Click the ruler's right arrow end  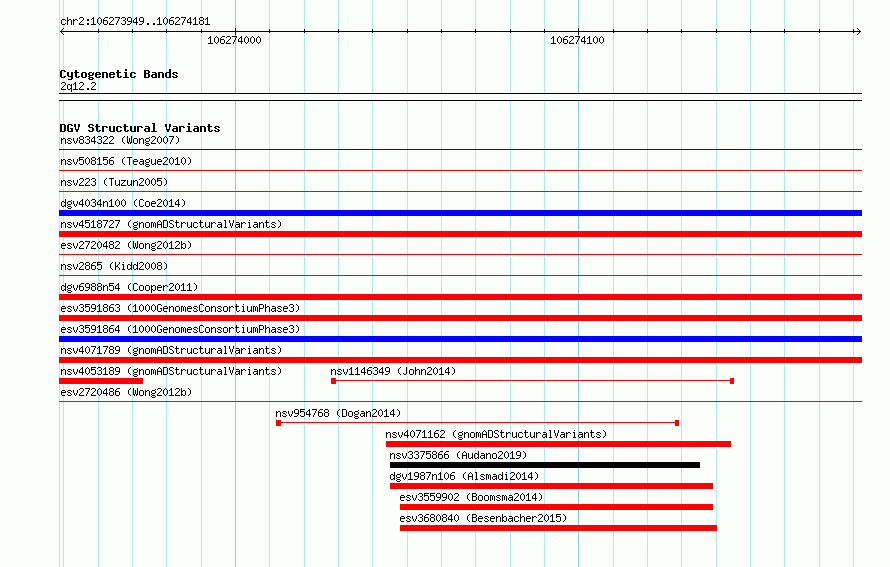(858, 31)
